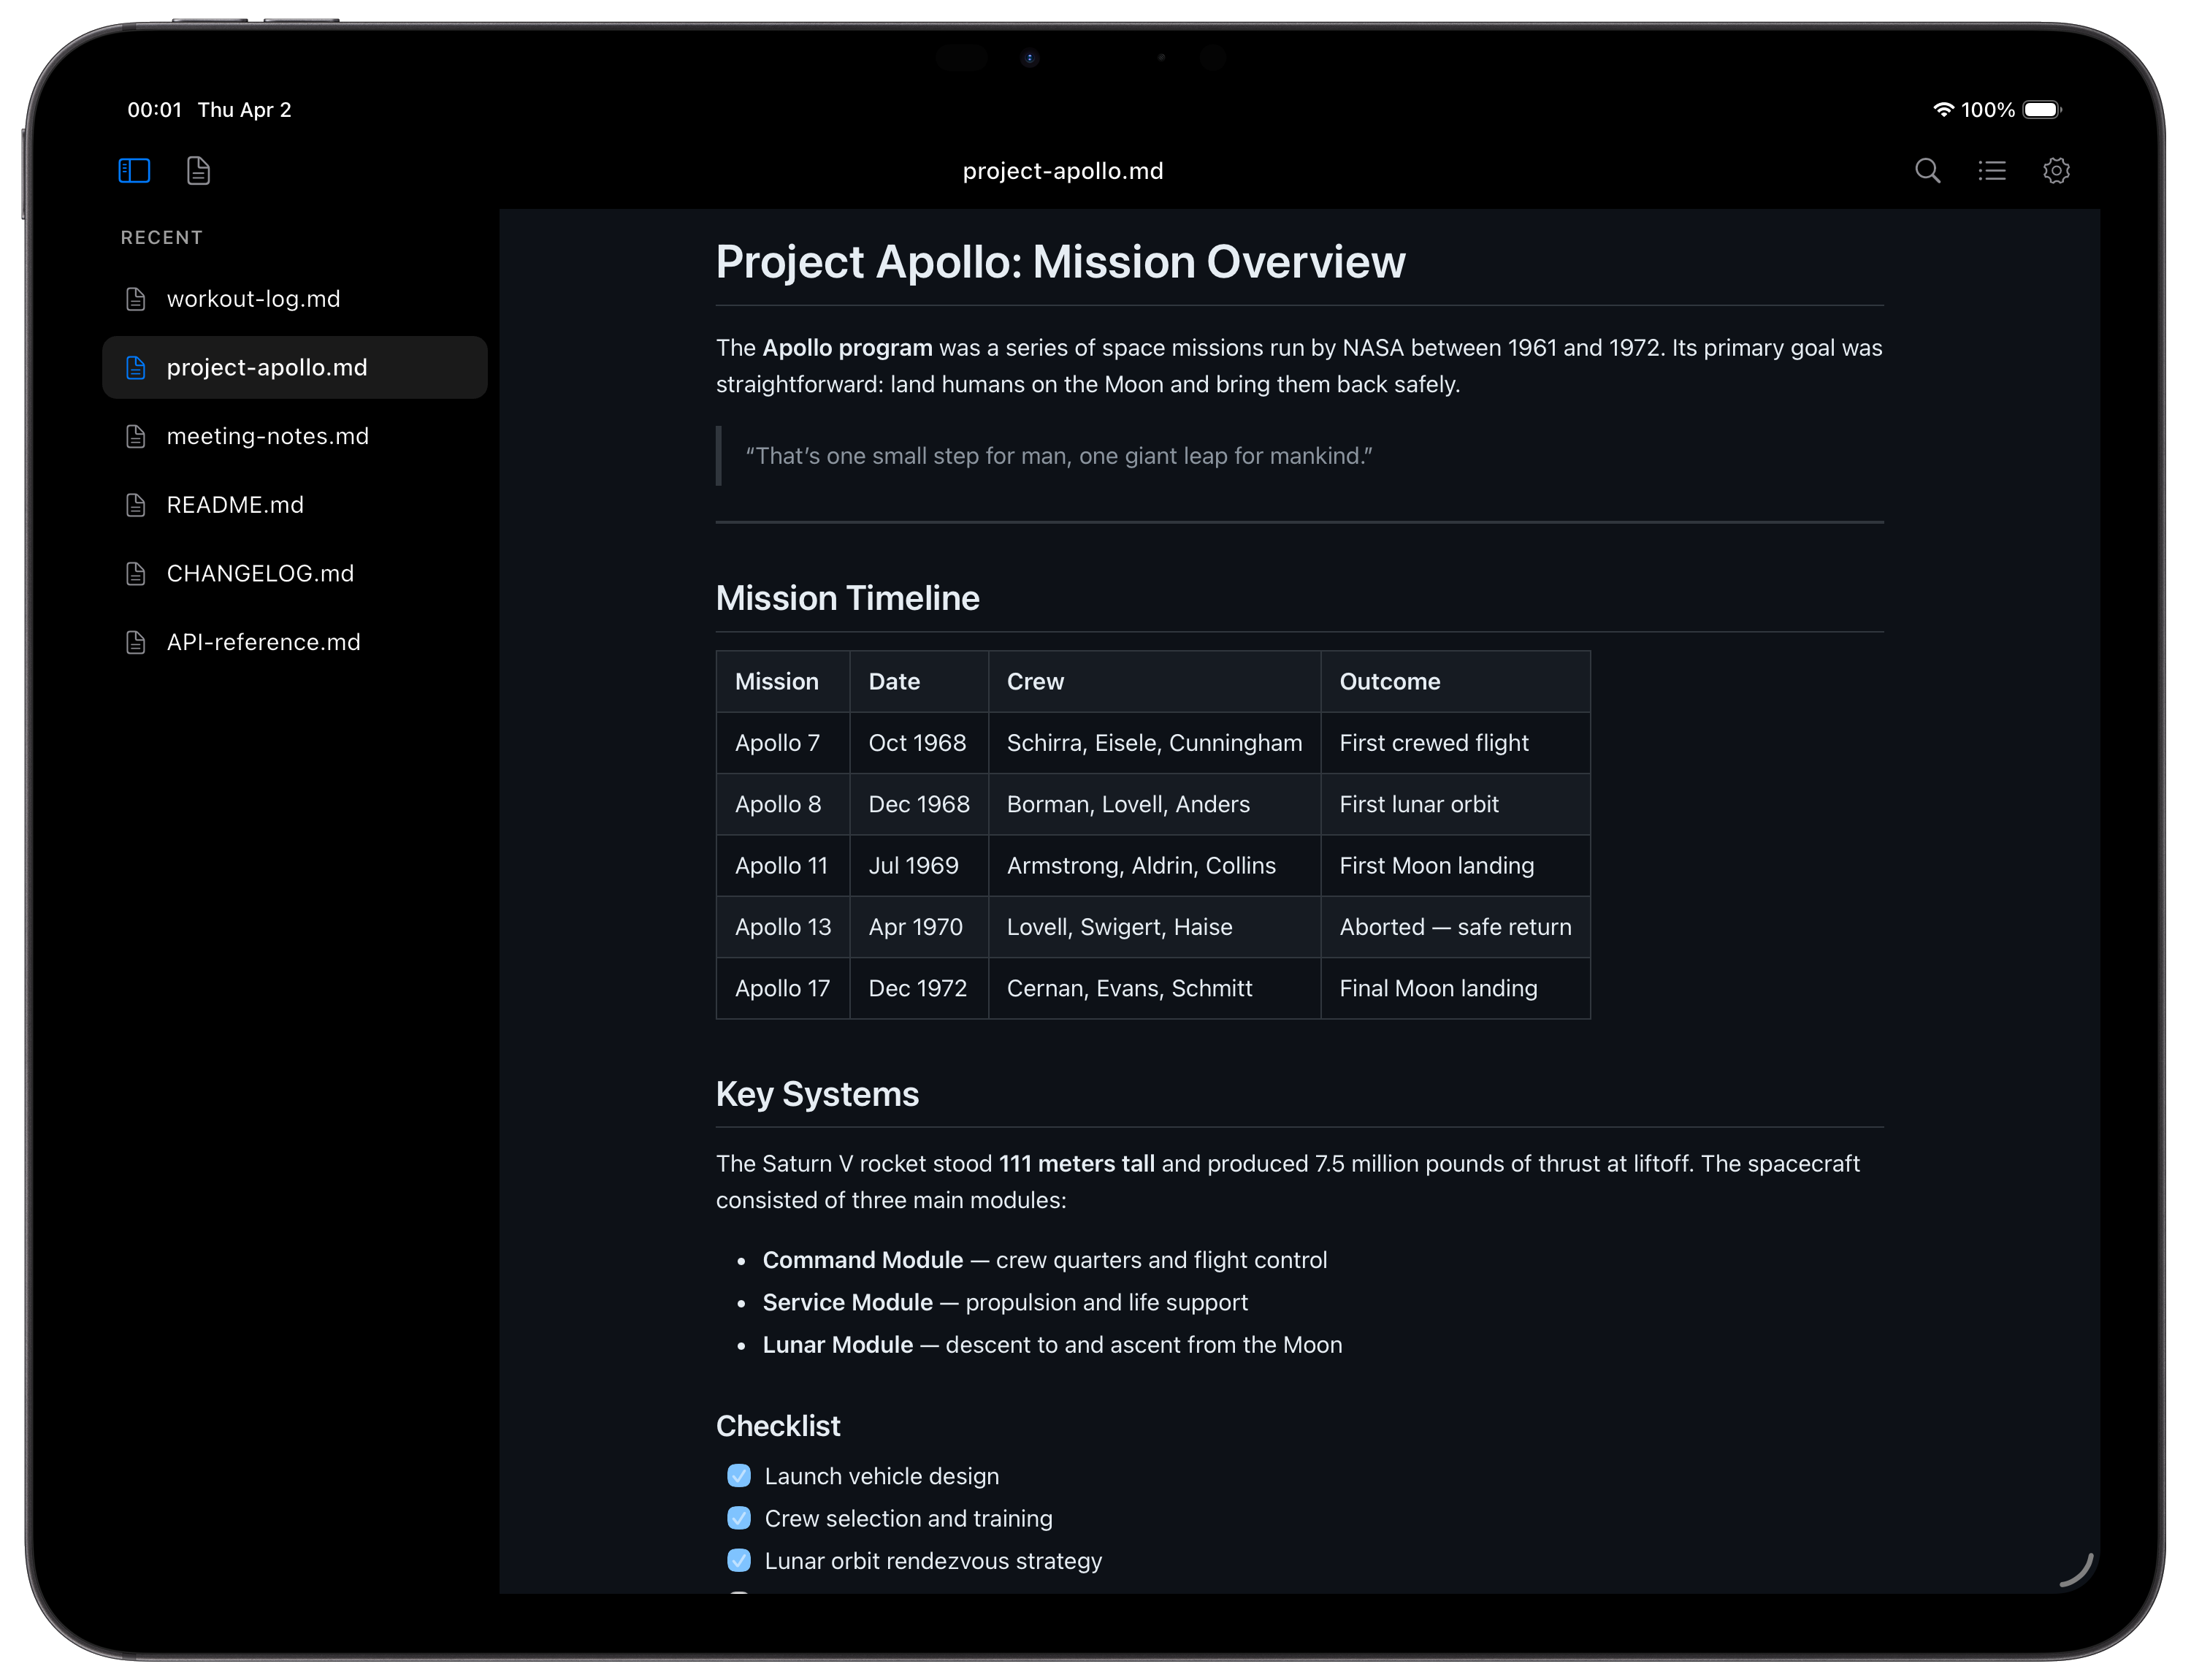Open API-reference.md file

[295, 642]
